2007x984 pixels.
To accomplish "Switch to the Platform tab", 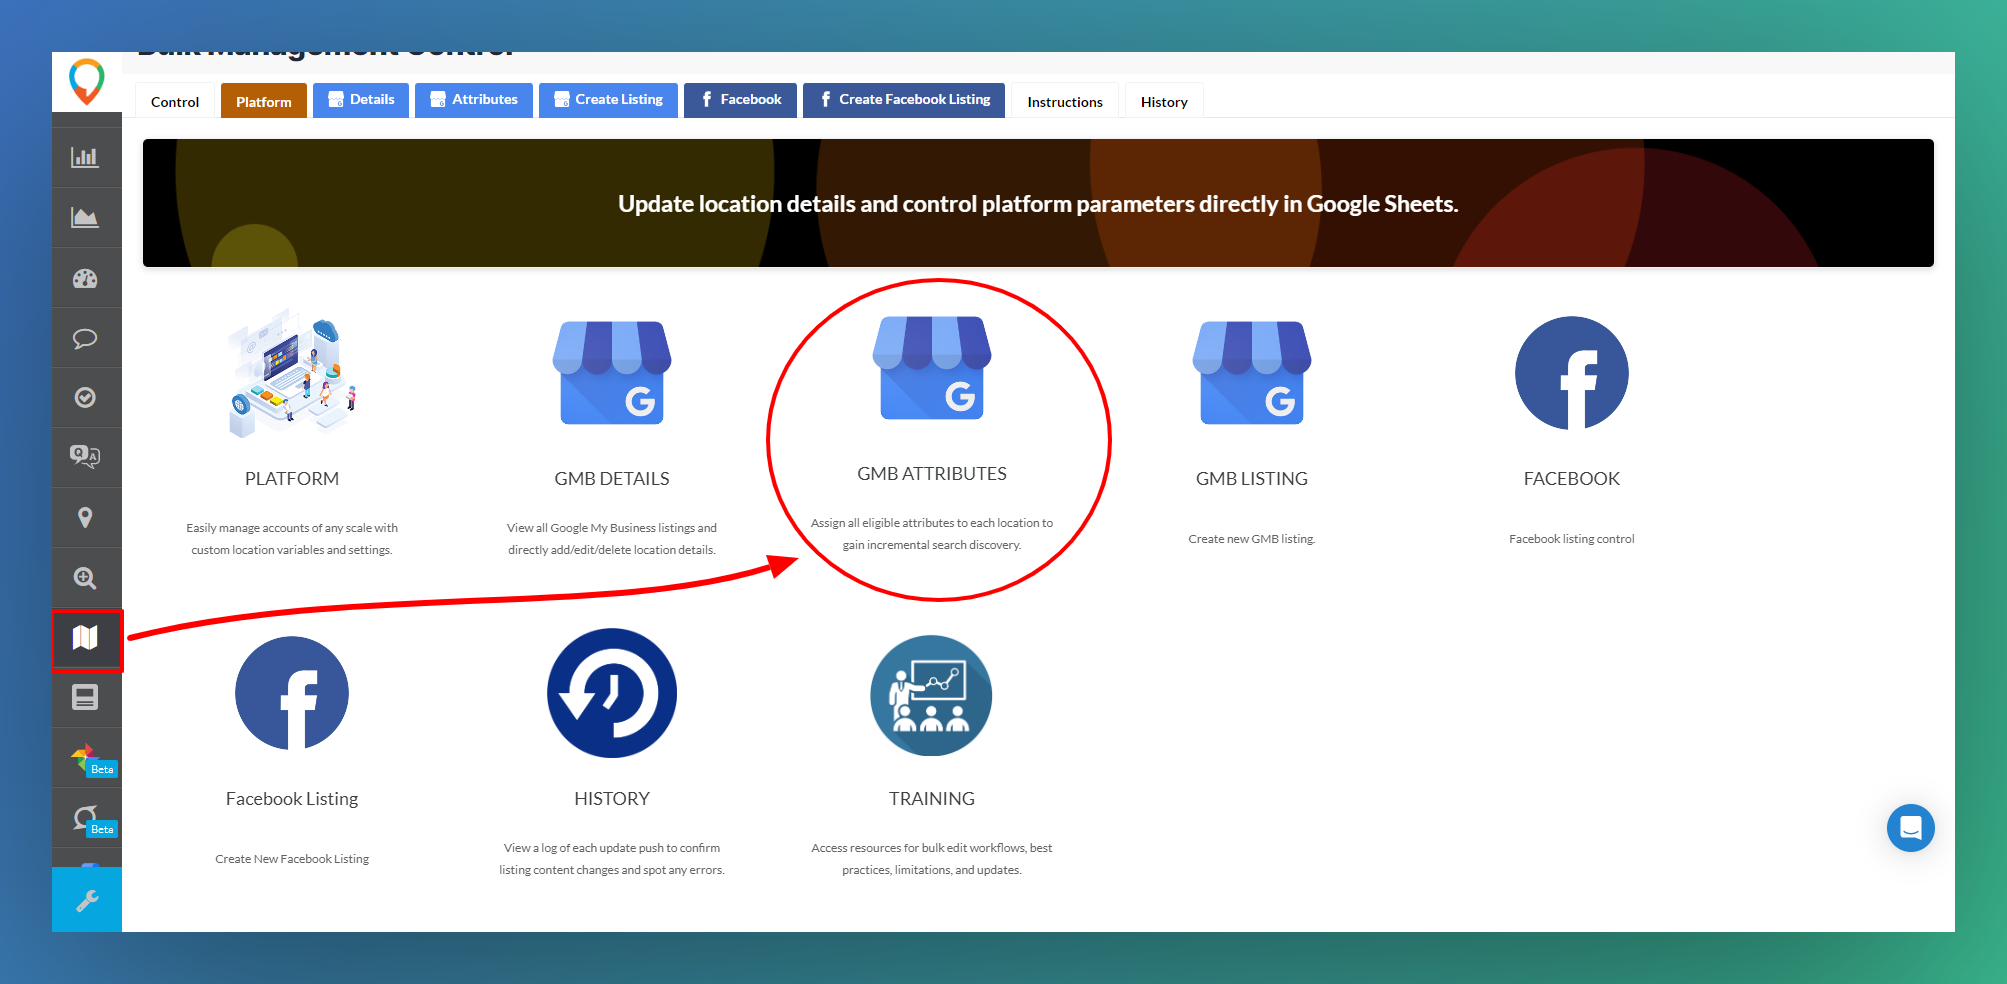I will coord(264,101).
